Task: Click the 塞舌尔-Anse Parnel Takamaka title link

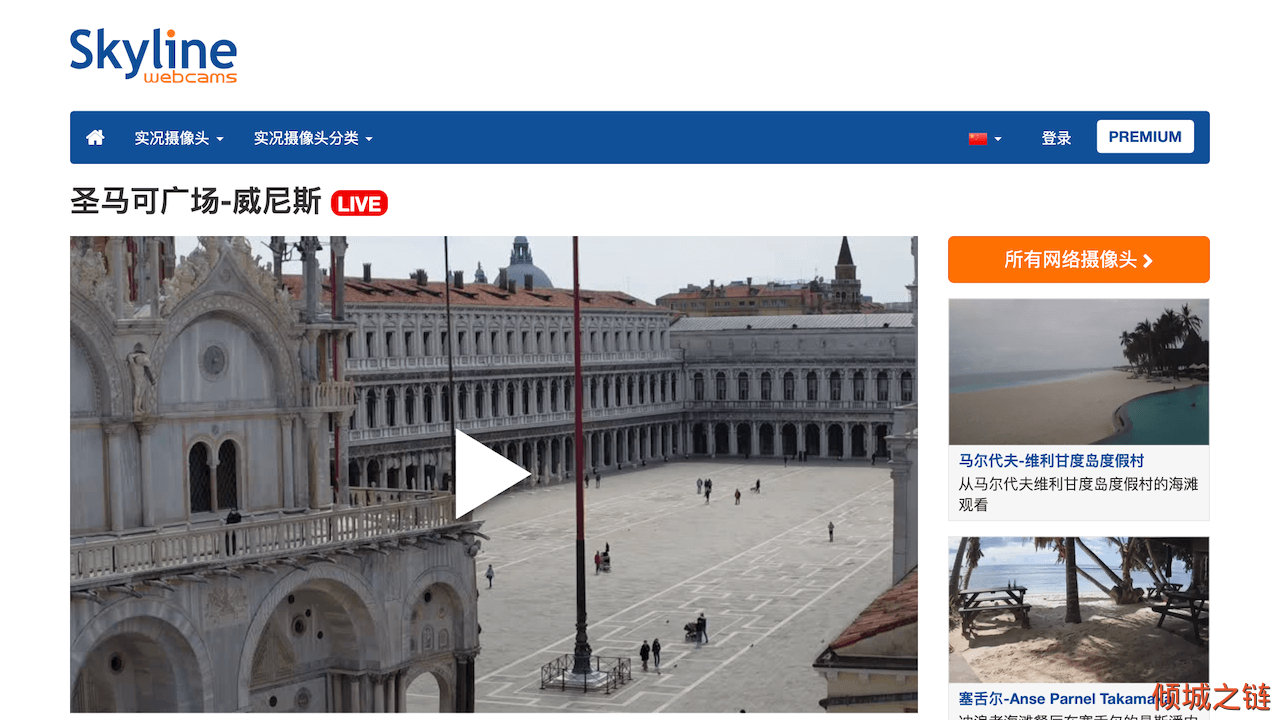Action: pyautogui.click(x=1064, y=699)
